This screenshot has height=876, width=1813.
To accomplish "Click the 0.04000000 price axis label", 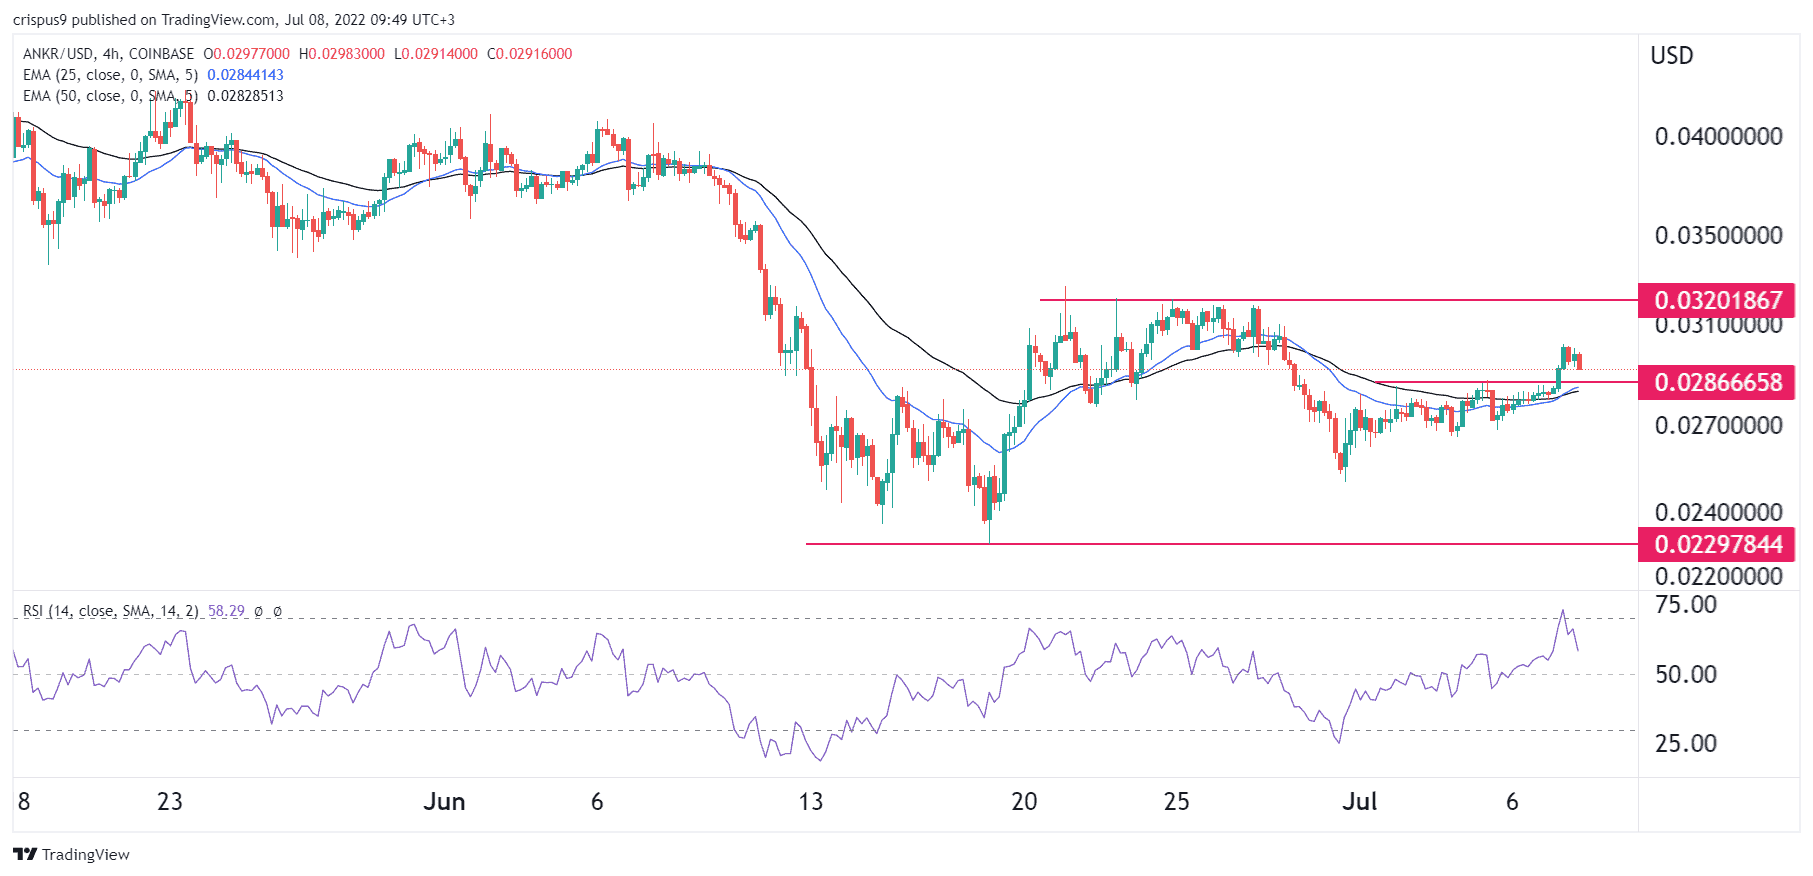I will click(x=1719, y=137).
